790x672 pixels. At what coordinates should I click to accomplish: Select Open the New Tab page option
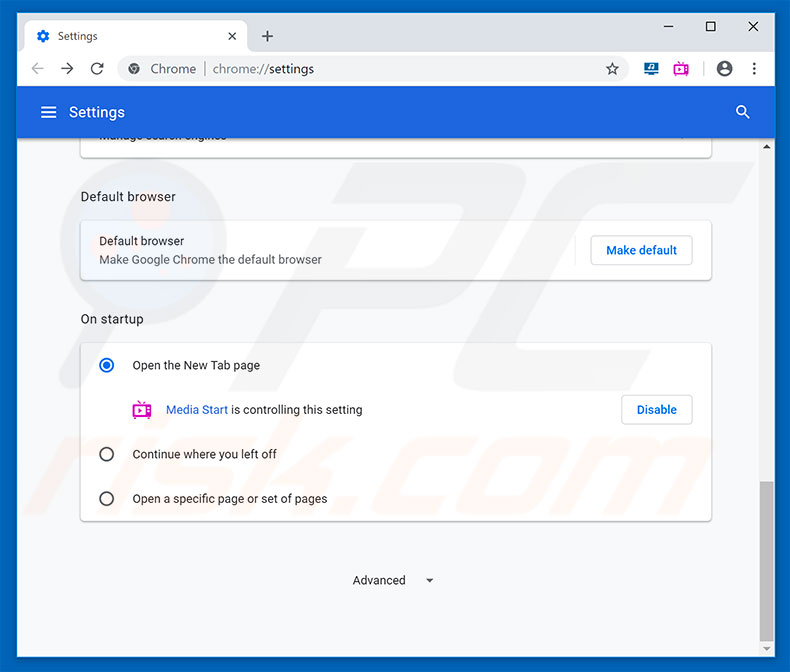(106, 365)
